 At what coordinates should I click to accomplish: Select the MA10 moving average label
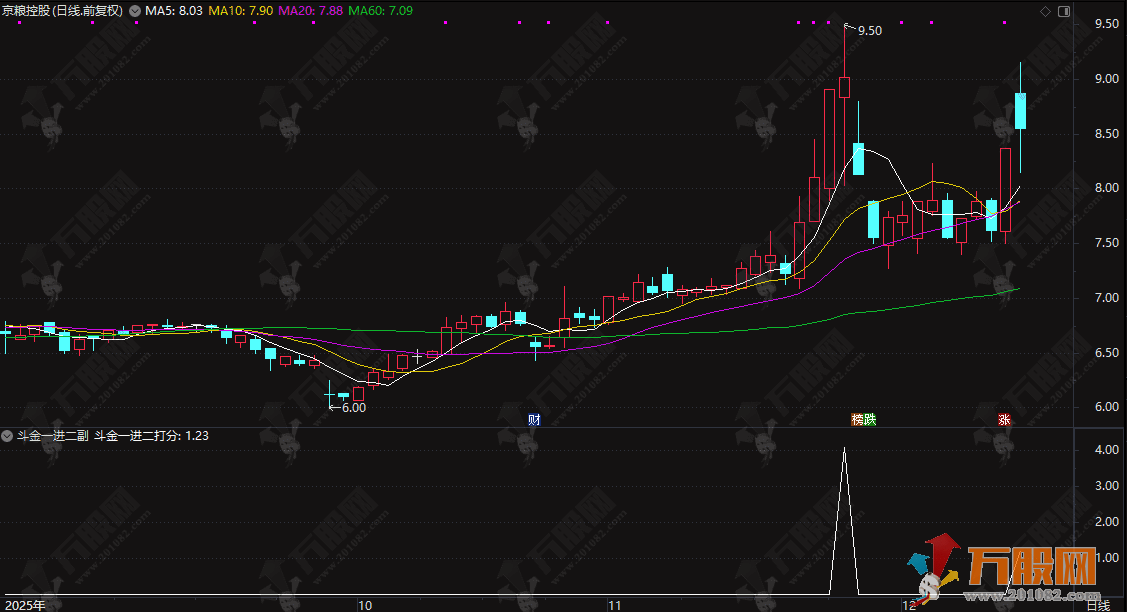tap(243, 11)
